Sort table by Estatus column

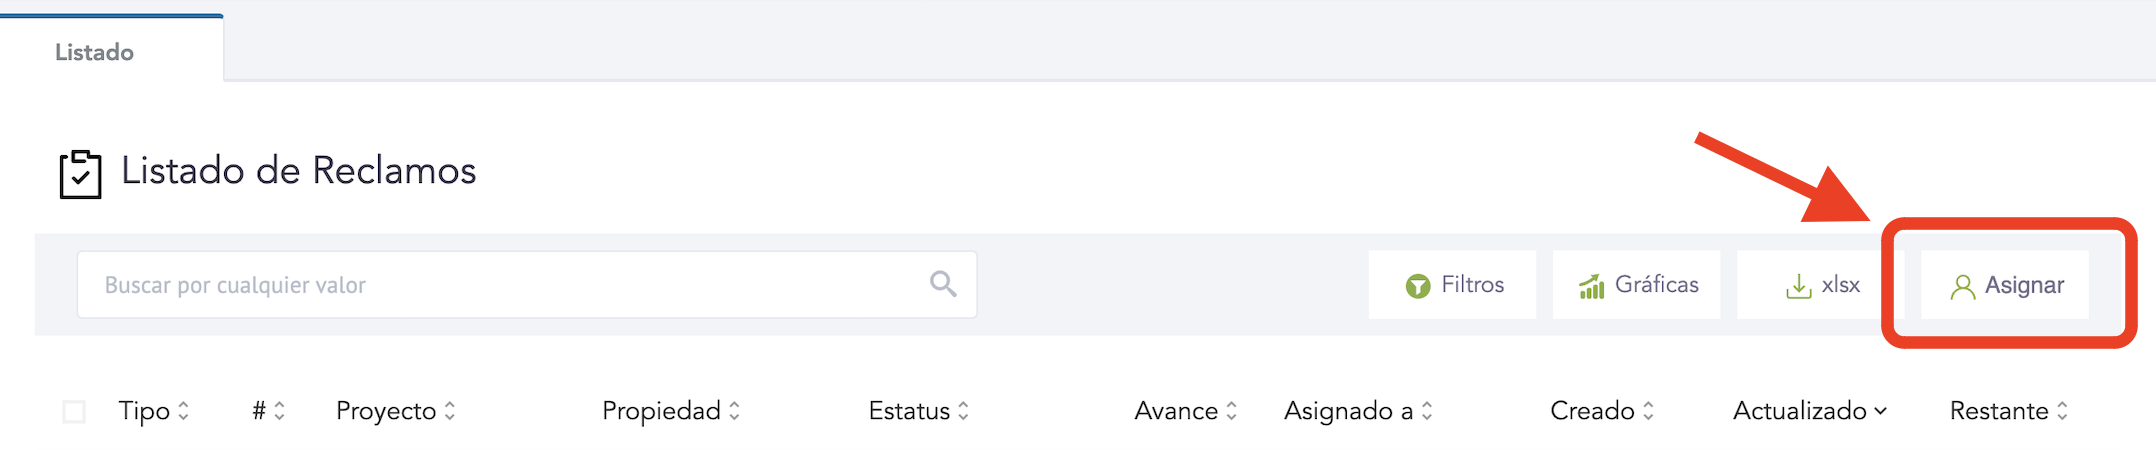coord(918,411)
